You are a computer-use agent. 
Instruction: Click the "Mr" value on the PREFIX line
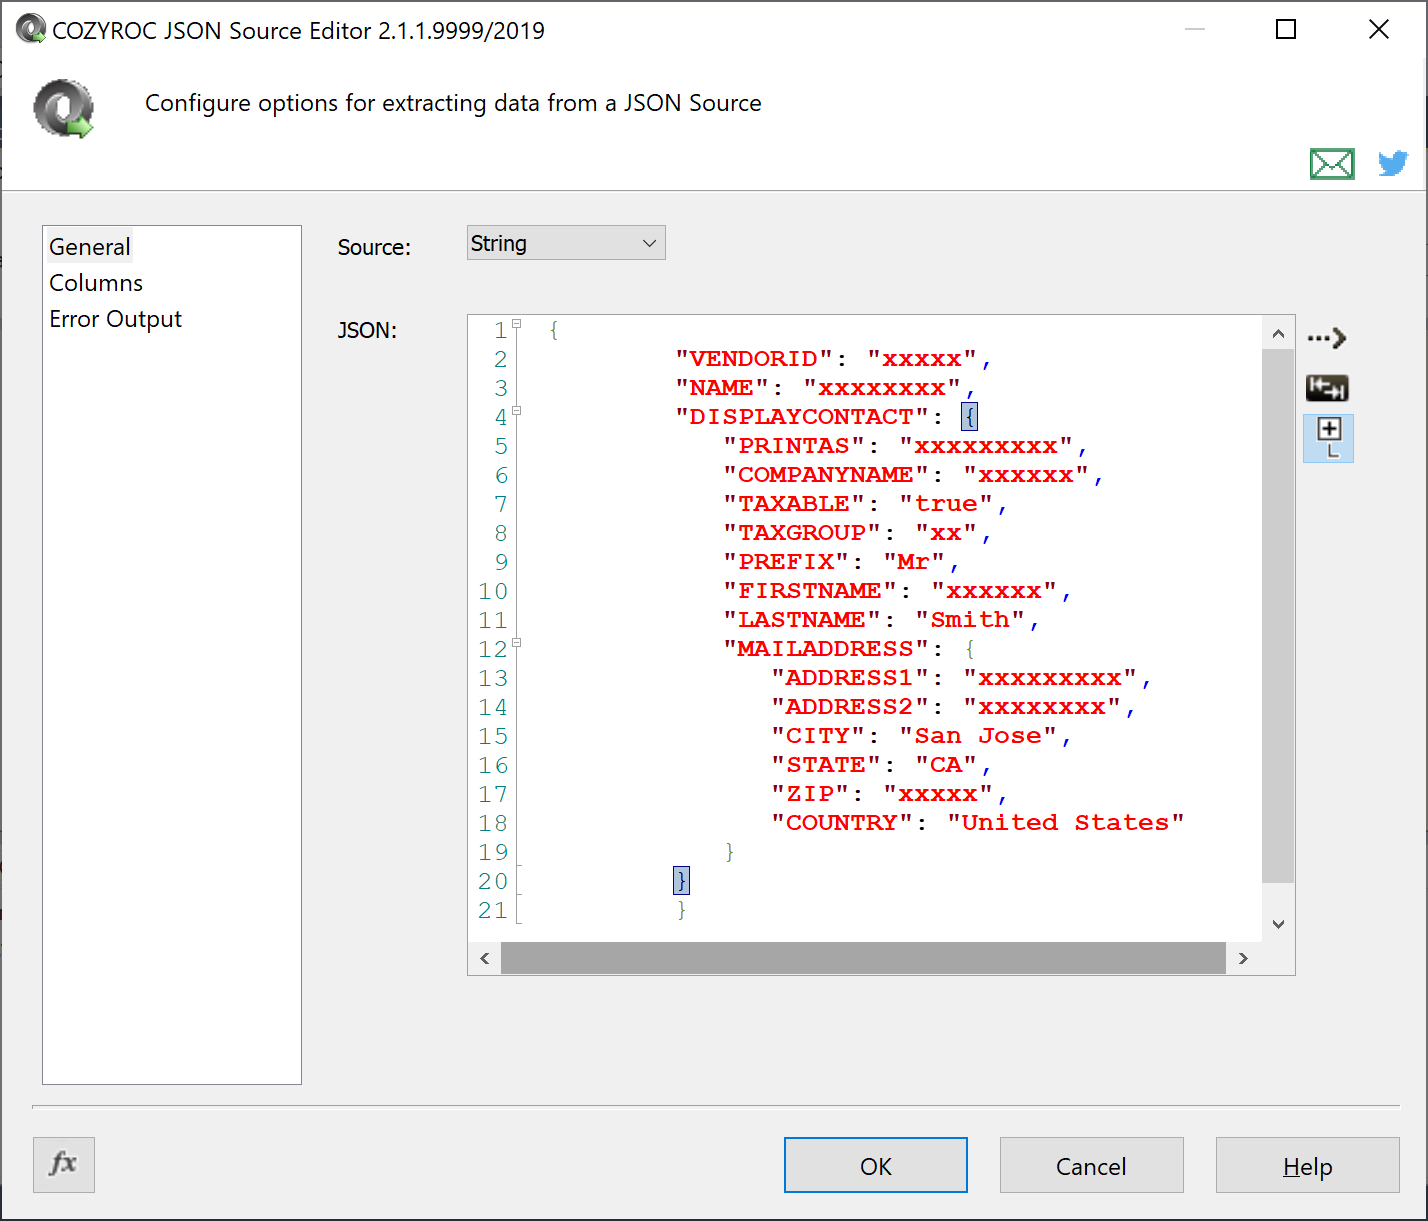pos(914,562)
